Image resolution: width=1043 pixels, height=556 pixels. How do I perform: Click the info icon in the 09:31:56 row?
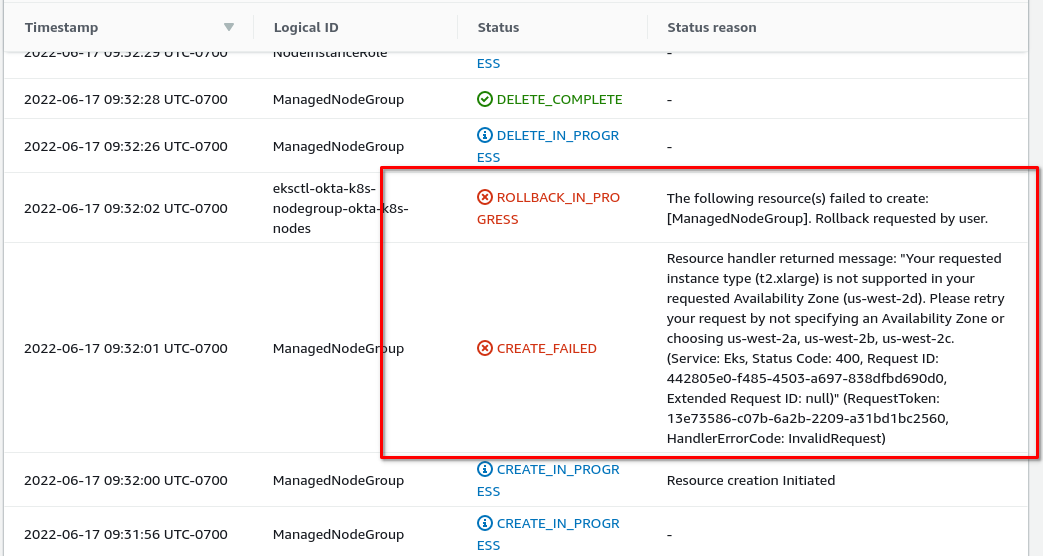[x=485, y=524]
